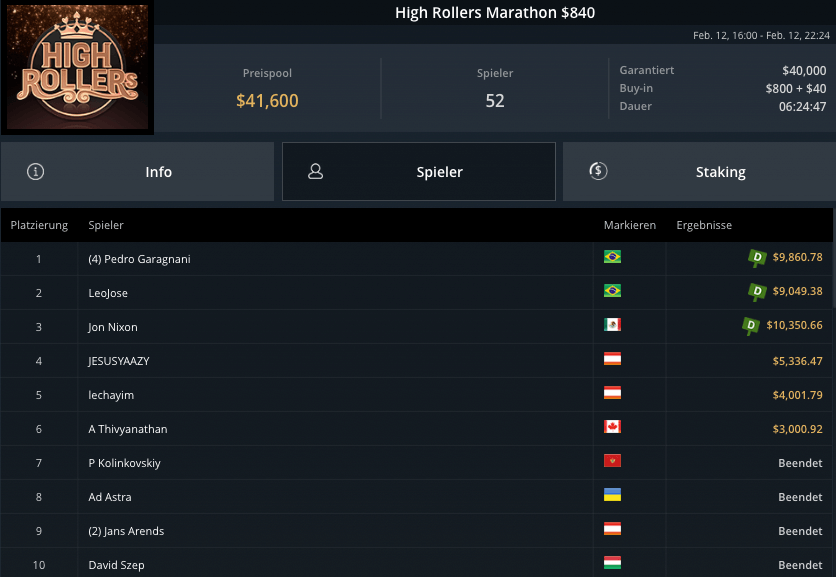
Task: Click the player silhouette icon
Action: coord(316,171)
